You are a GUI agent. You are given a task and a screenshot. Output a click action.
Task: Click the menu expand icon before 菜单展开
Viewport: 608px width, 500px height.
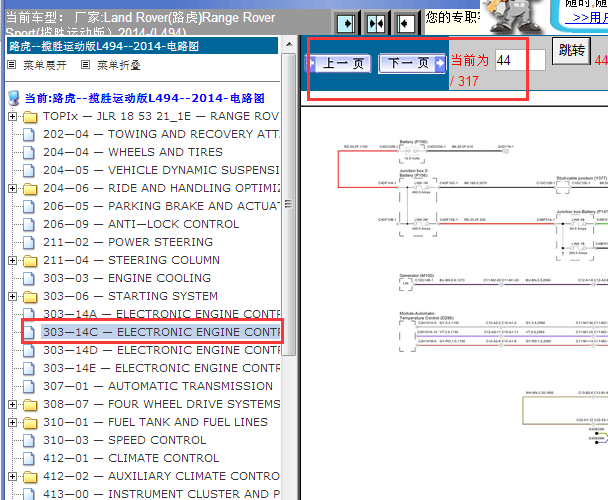(12, 65)
